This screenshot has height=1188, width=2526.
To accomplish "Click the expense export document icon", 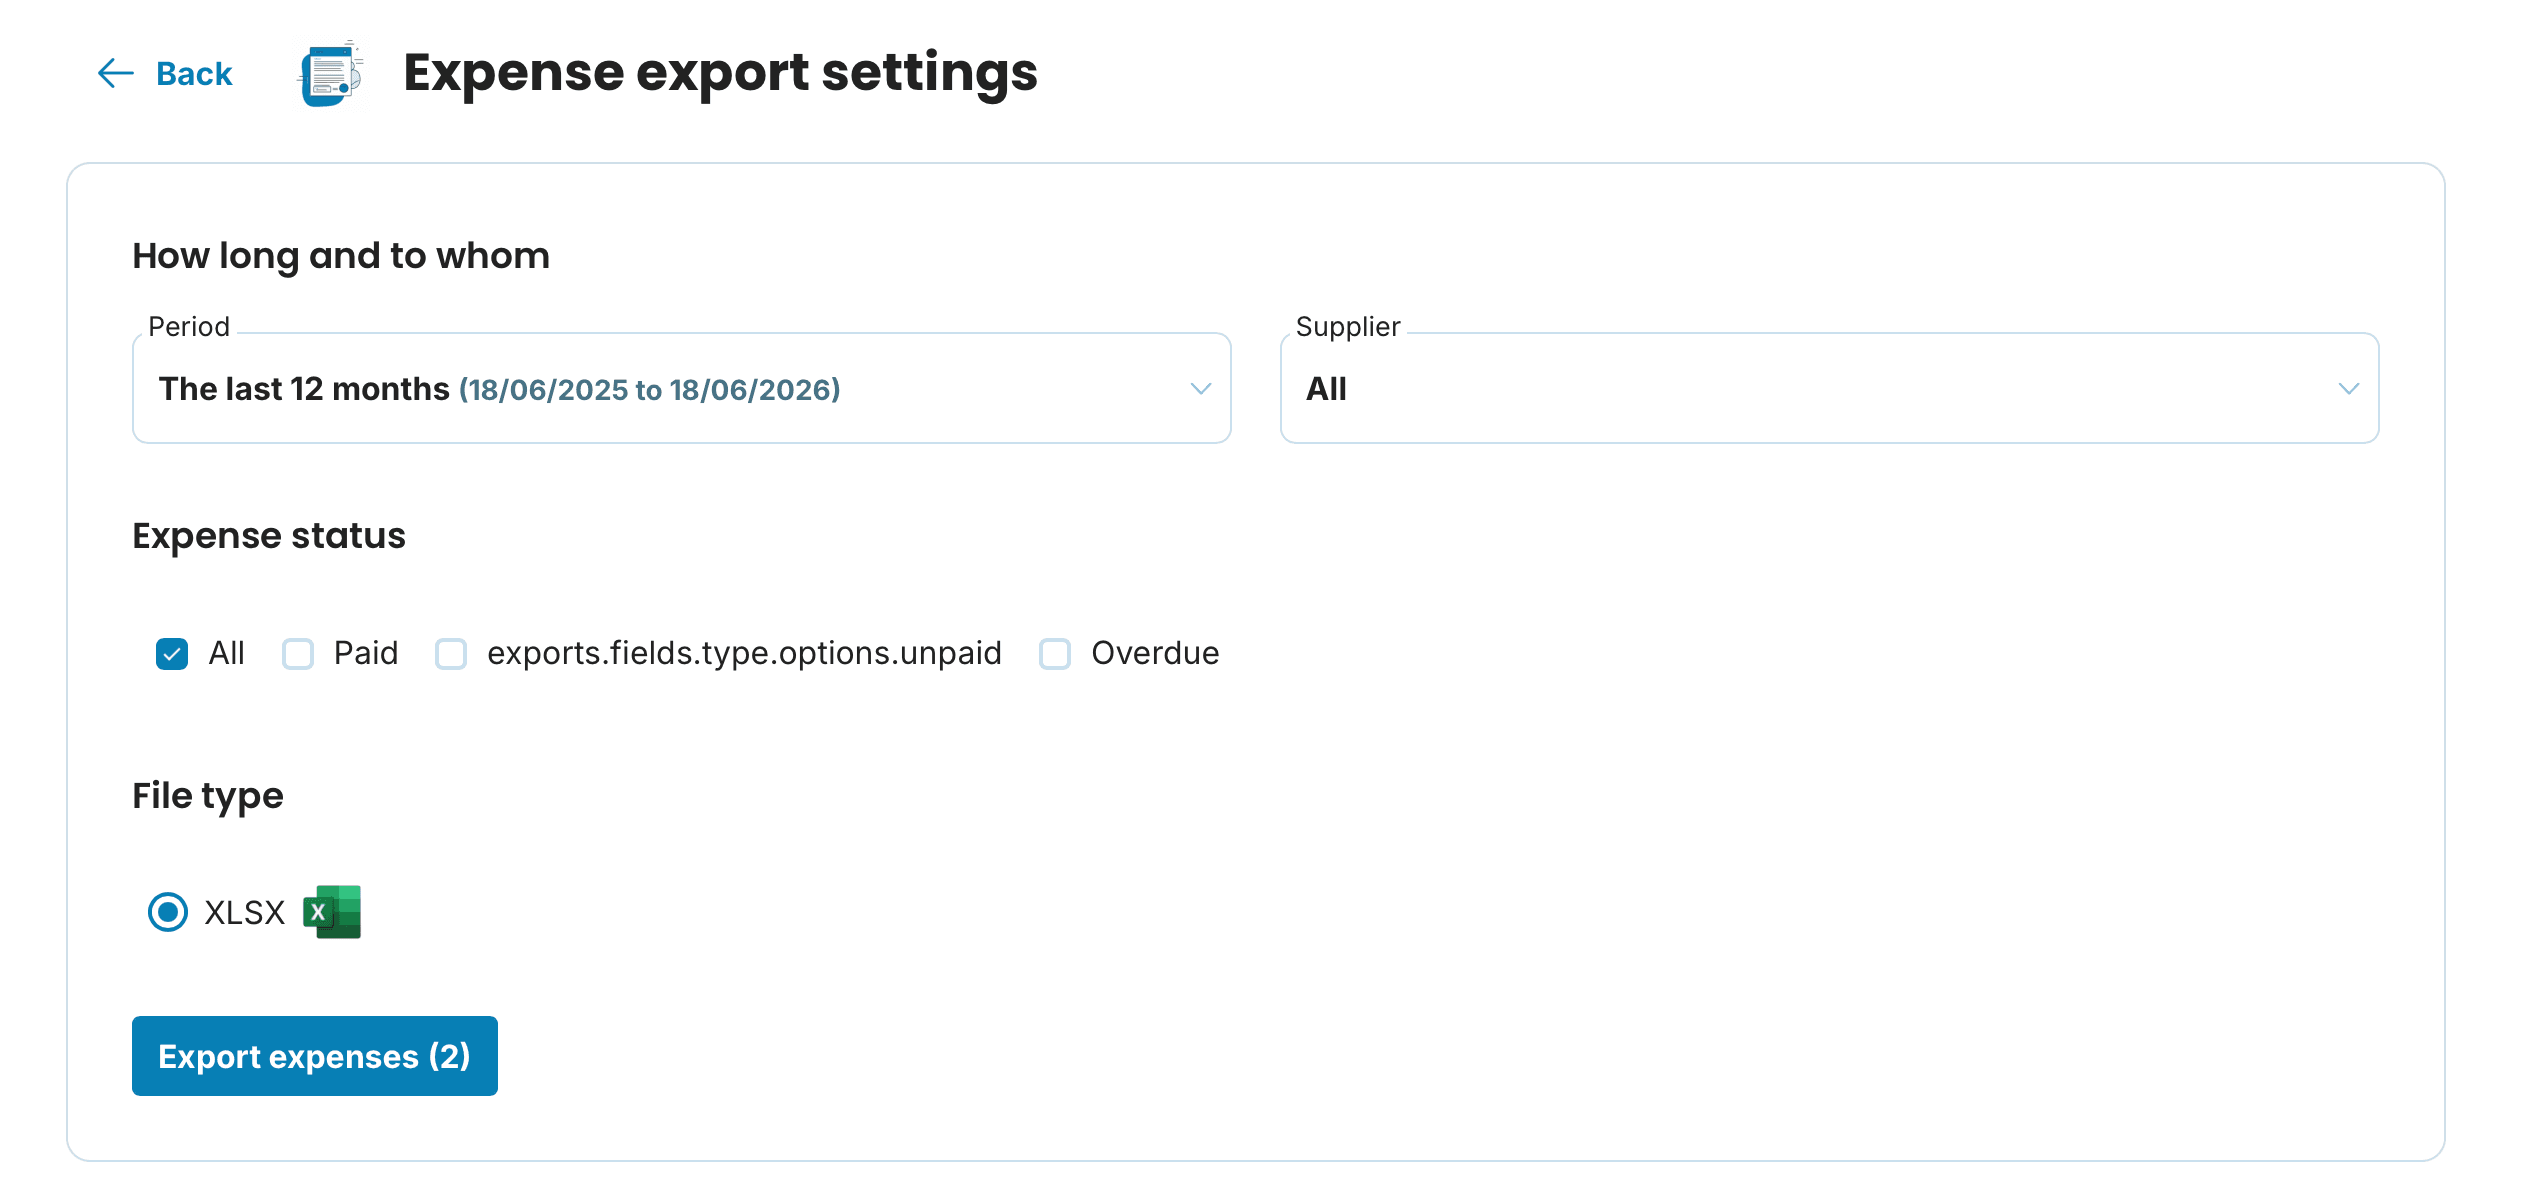I will [332, 74].
